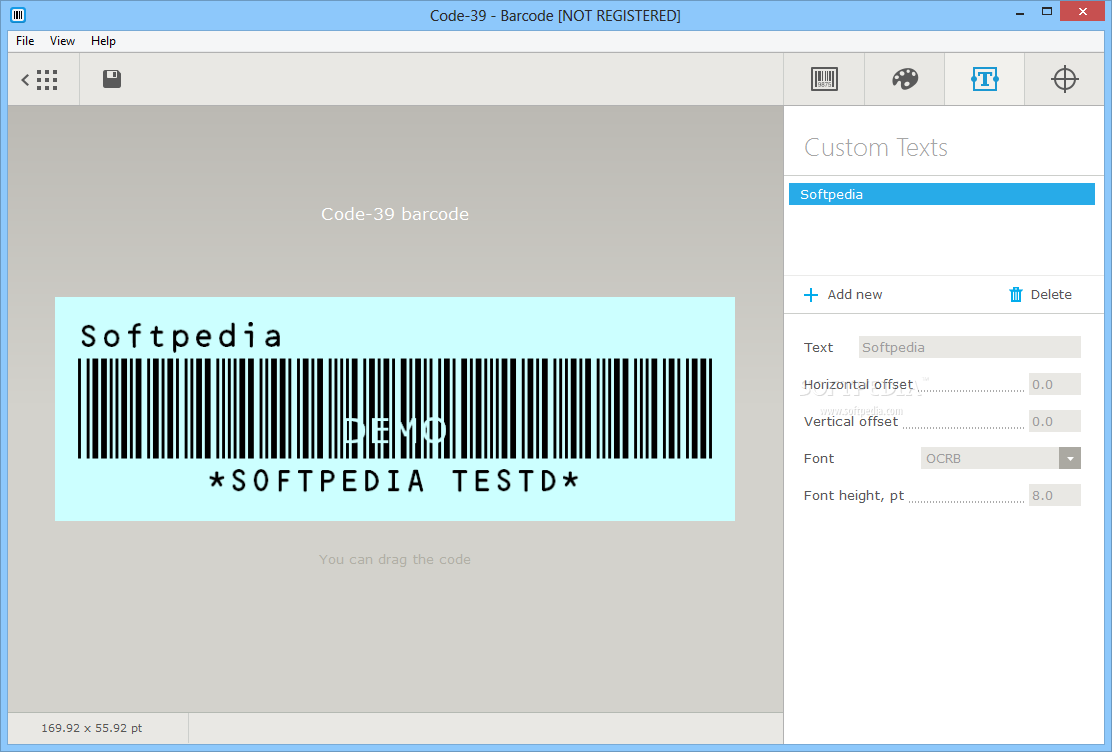Expand the Font dropdown arrow
This screenshot has width=1112, height=752.
click(1069, 458)
